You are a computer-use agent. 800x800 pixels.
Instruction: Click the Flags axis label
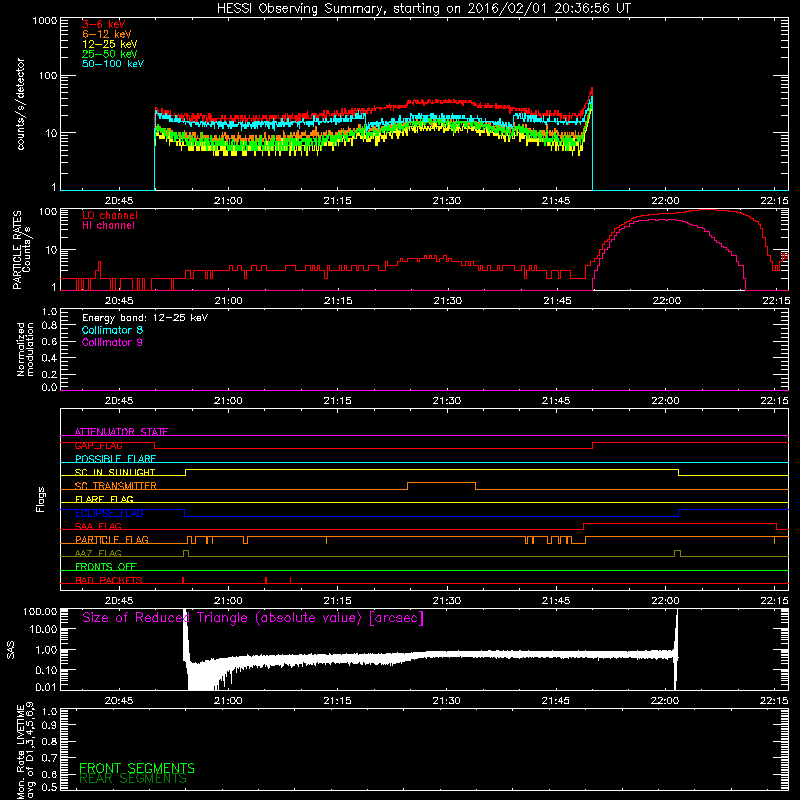(41, 499)
